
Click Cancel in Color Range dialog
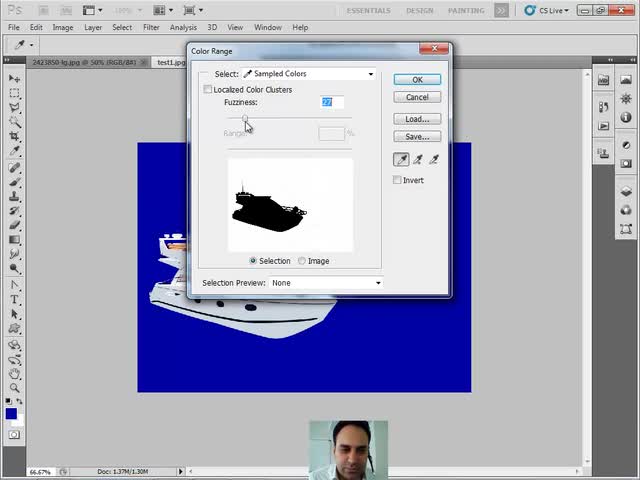[417, 97]
